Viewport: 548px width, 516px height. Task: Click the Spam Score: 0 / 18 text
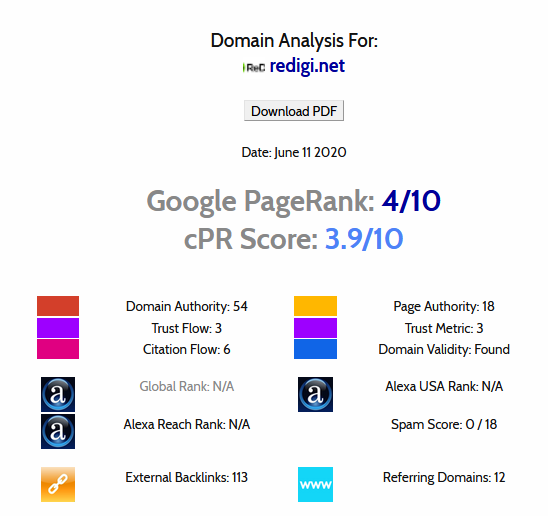[444, 424]
